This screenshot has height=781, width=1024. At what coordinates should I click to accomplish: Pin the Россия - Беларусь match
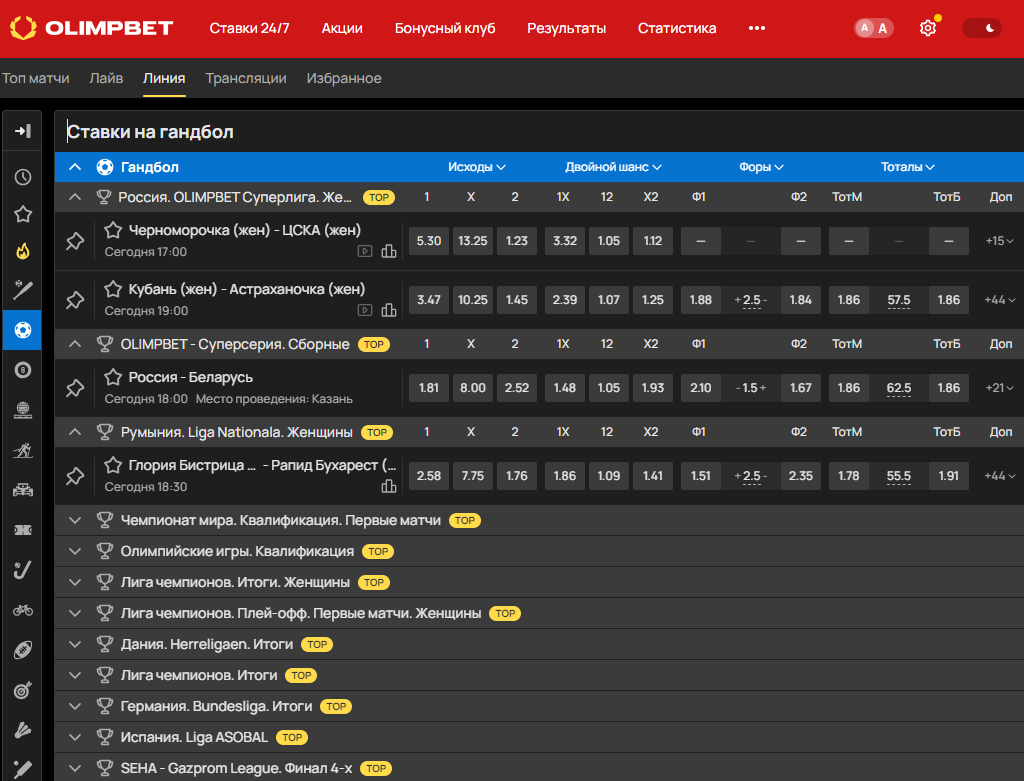(75, 388)
